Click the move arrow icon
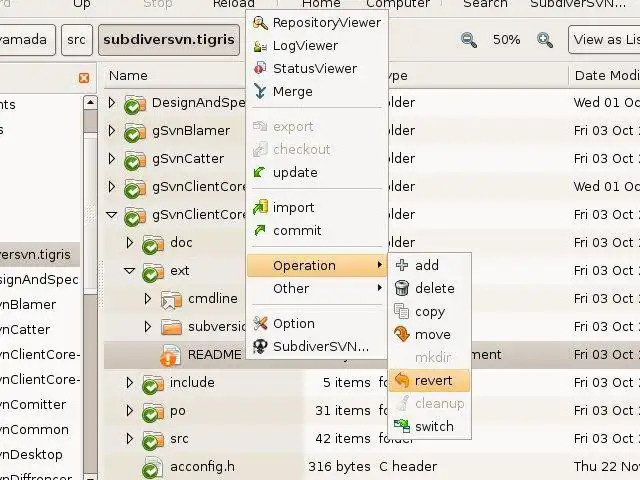Screen dimensions: 640x480 (x=402, y=334)
